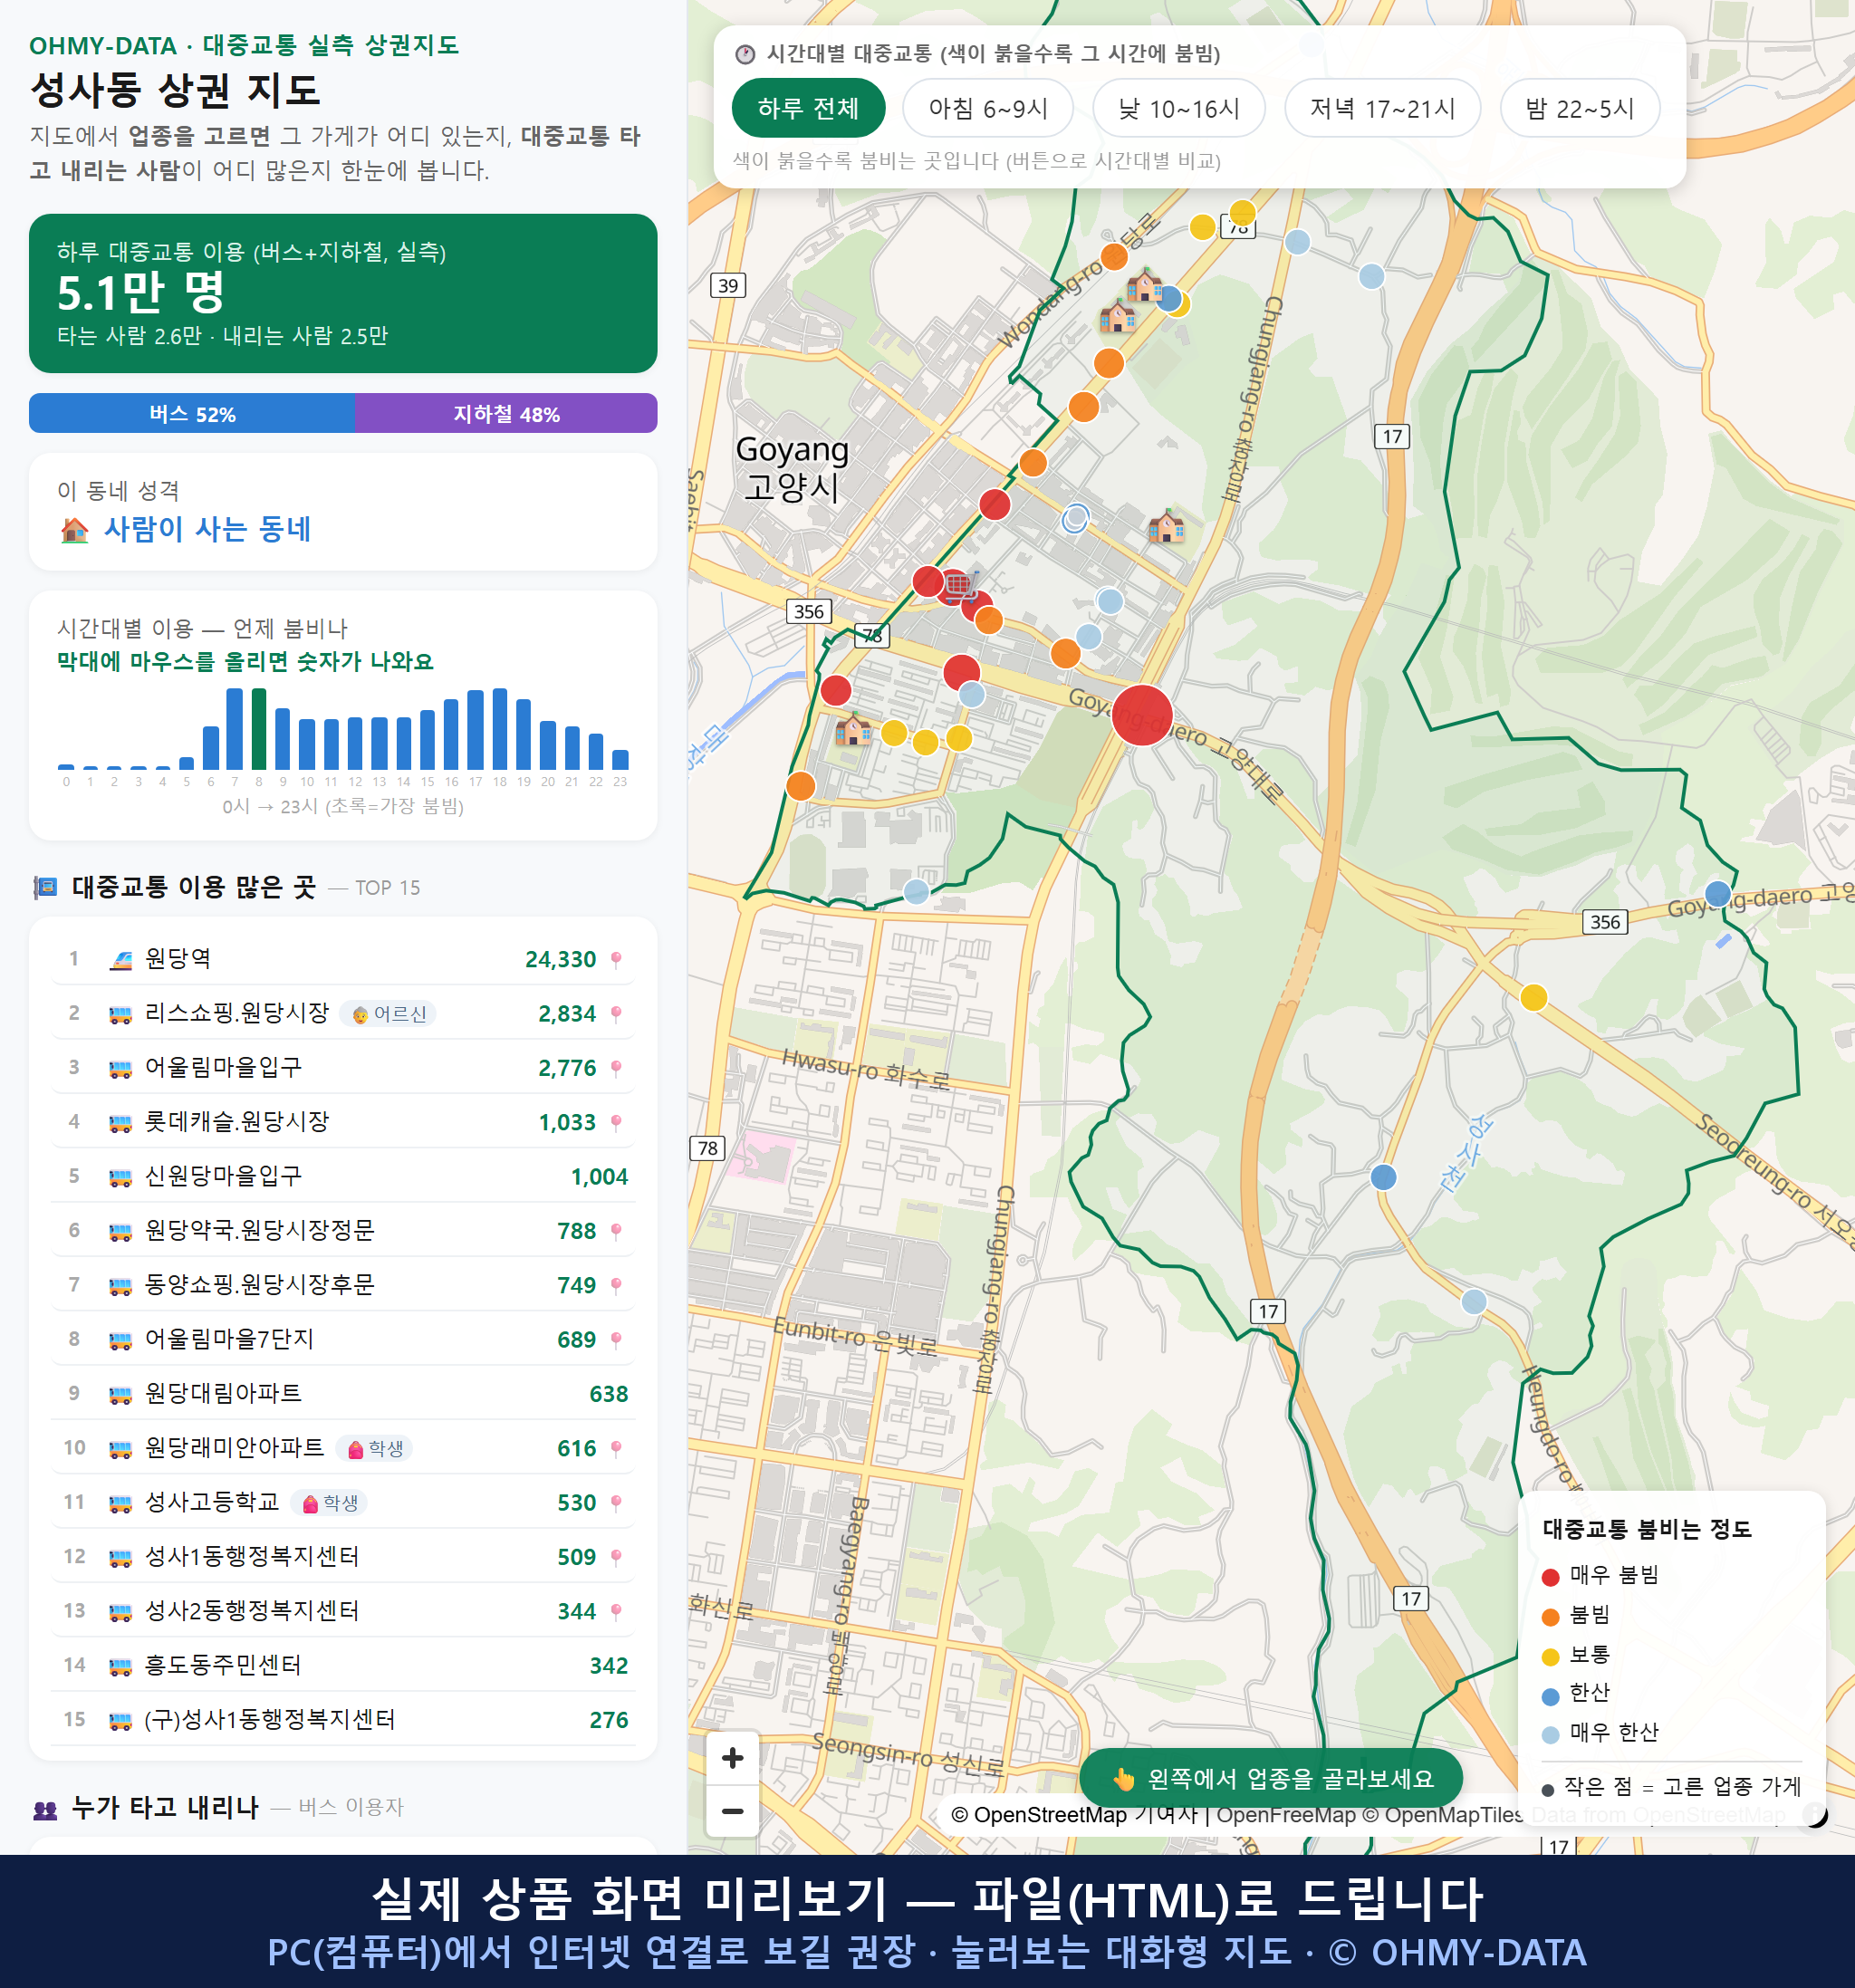
Task: Select the 롯데캐슬.원당시장 row
Action: [343, 1122]
